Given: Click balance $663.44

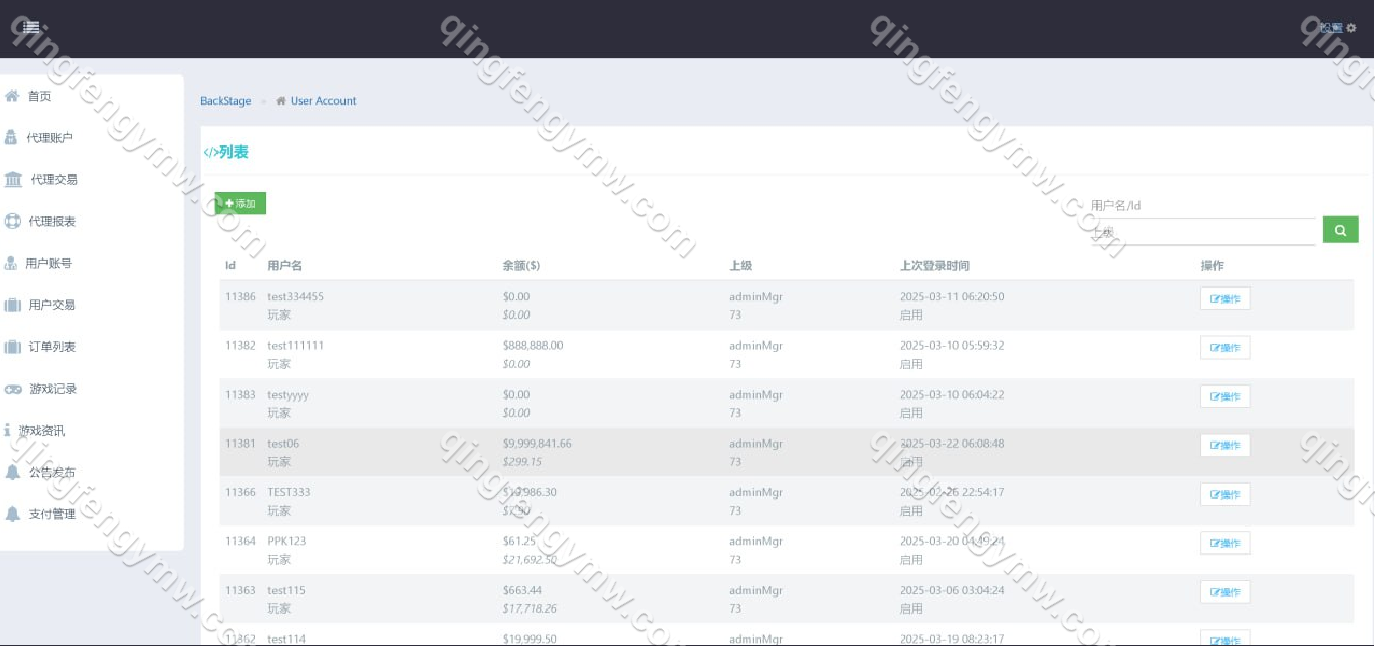Looking at the screenshot, I should [x=523, y=591].
